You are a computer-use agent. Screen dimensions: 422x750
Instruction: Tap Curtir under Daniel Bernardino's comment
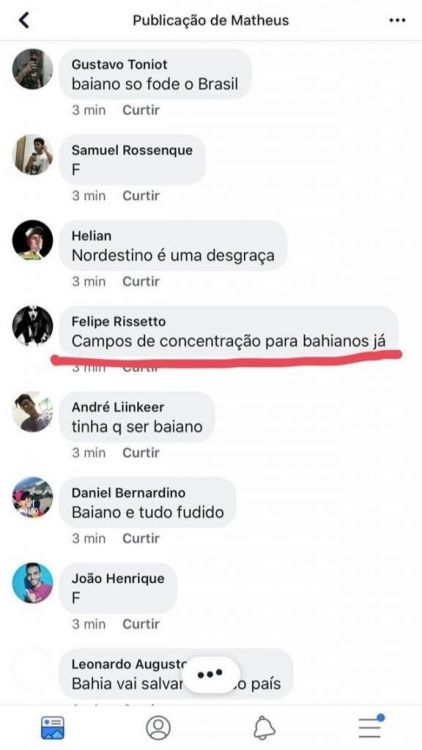click(141, 538)
